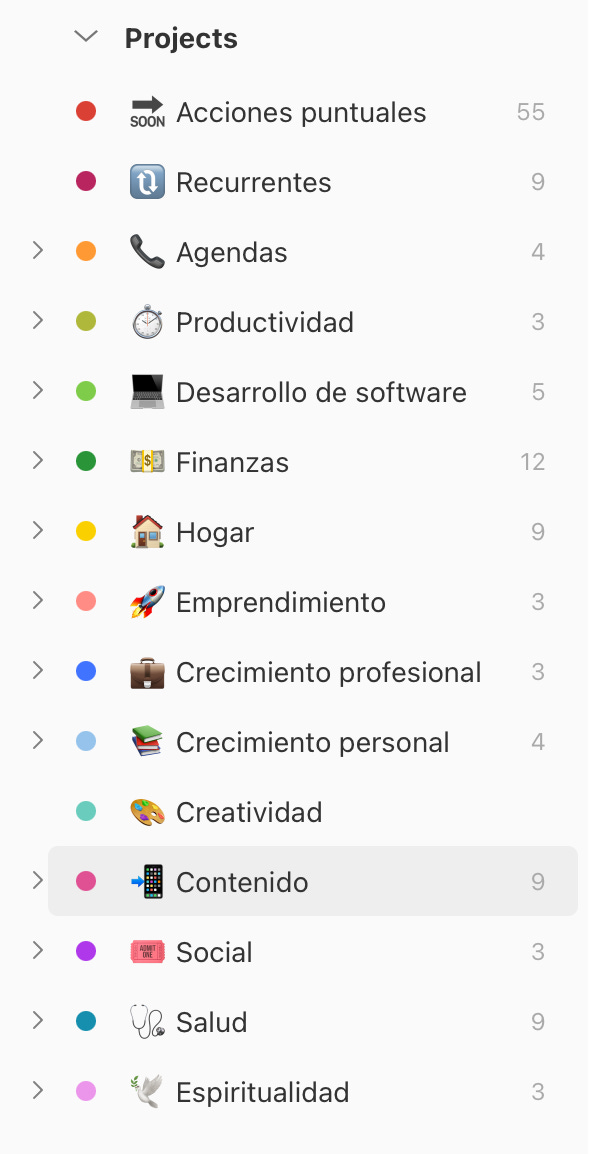Select the briefcase icon for Crecimiento profesional

point(148,672)
